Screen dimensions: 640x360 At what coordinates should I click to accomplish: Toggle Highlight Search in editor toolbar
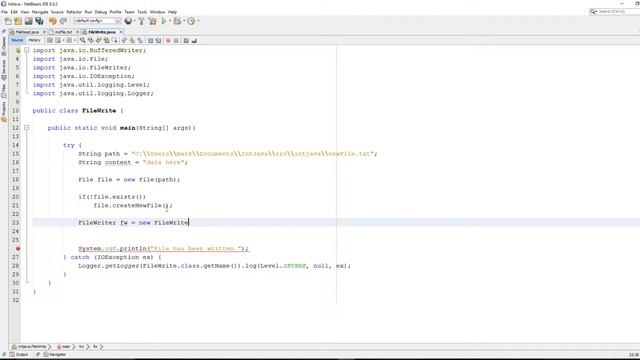(107, 40)
